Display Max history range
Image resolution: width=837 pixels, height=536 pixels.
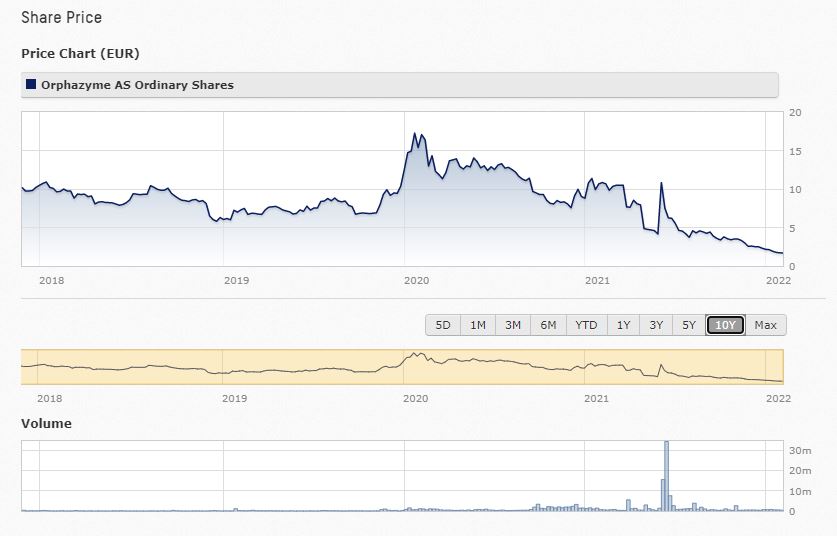(765, 325)
